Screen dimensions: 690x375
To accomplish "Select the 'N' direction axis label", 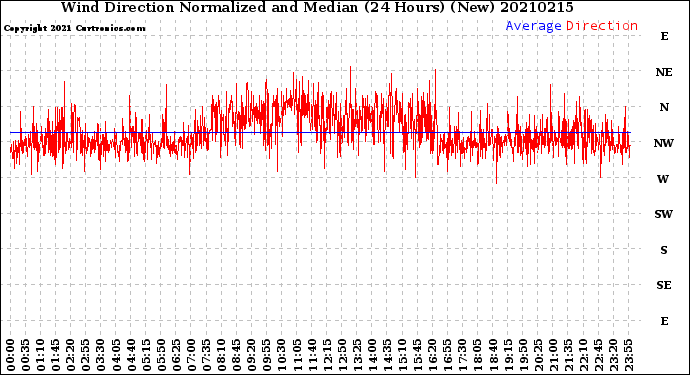I will point(664,107).
